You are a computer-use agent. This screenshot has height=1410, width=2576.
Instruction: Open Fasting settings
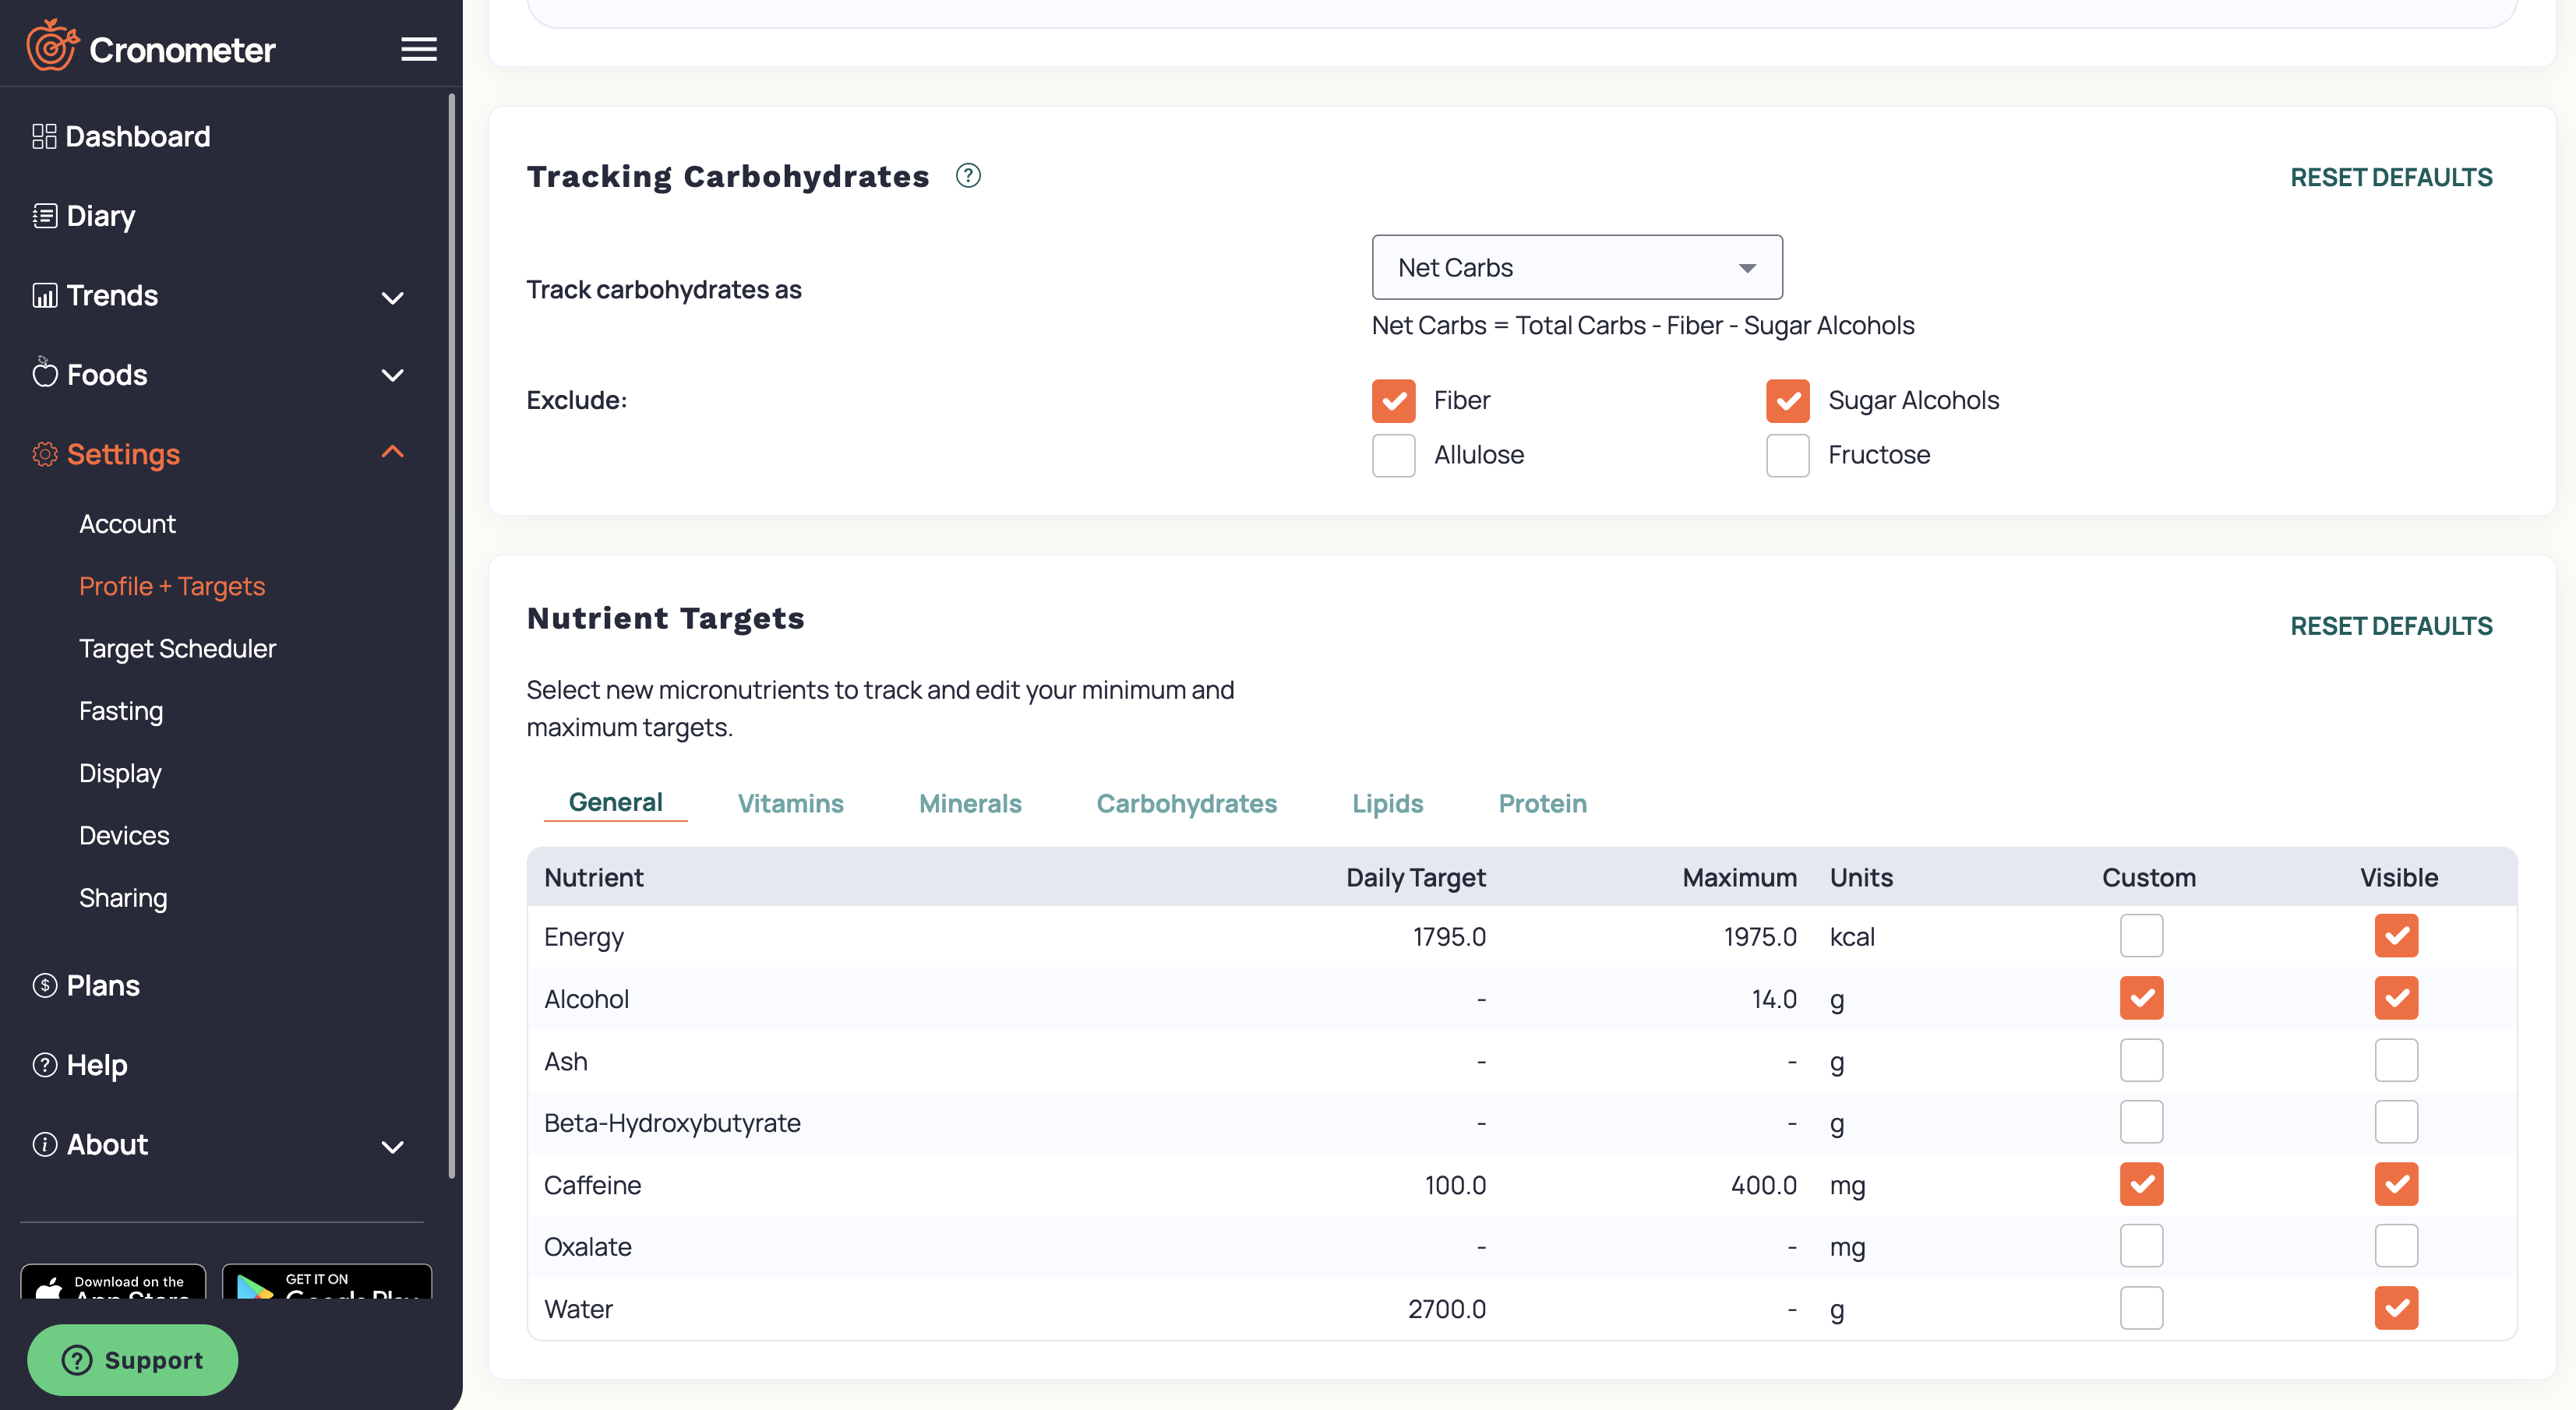point(121,711)
